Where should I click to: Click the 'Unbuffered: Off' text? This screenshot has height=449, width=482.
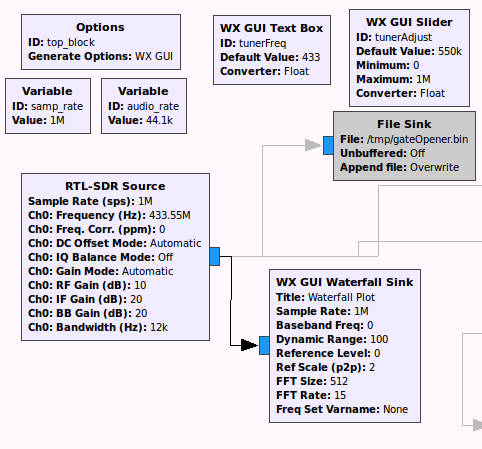tap(382, 153)
